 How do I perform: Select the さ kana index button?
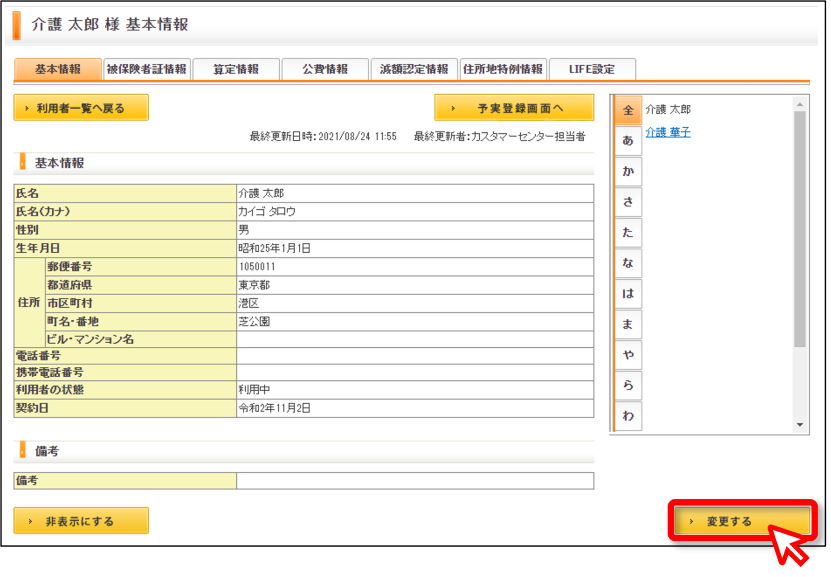tap(628, 202)
